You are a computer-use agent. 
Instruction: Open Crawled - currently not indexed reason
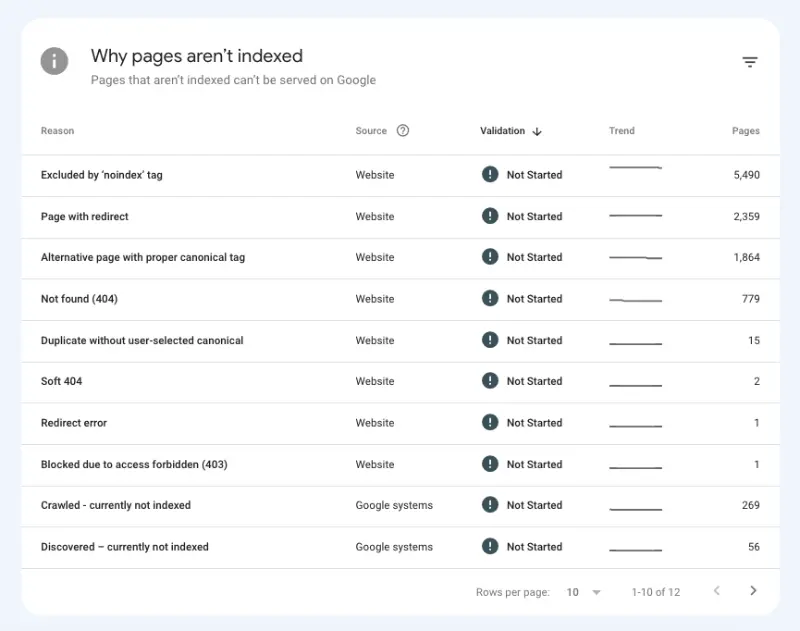[116, 505]
